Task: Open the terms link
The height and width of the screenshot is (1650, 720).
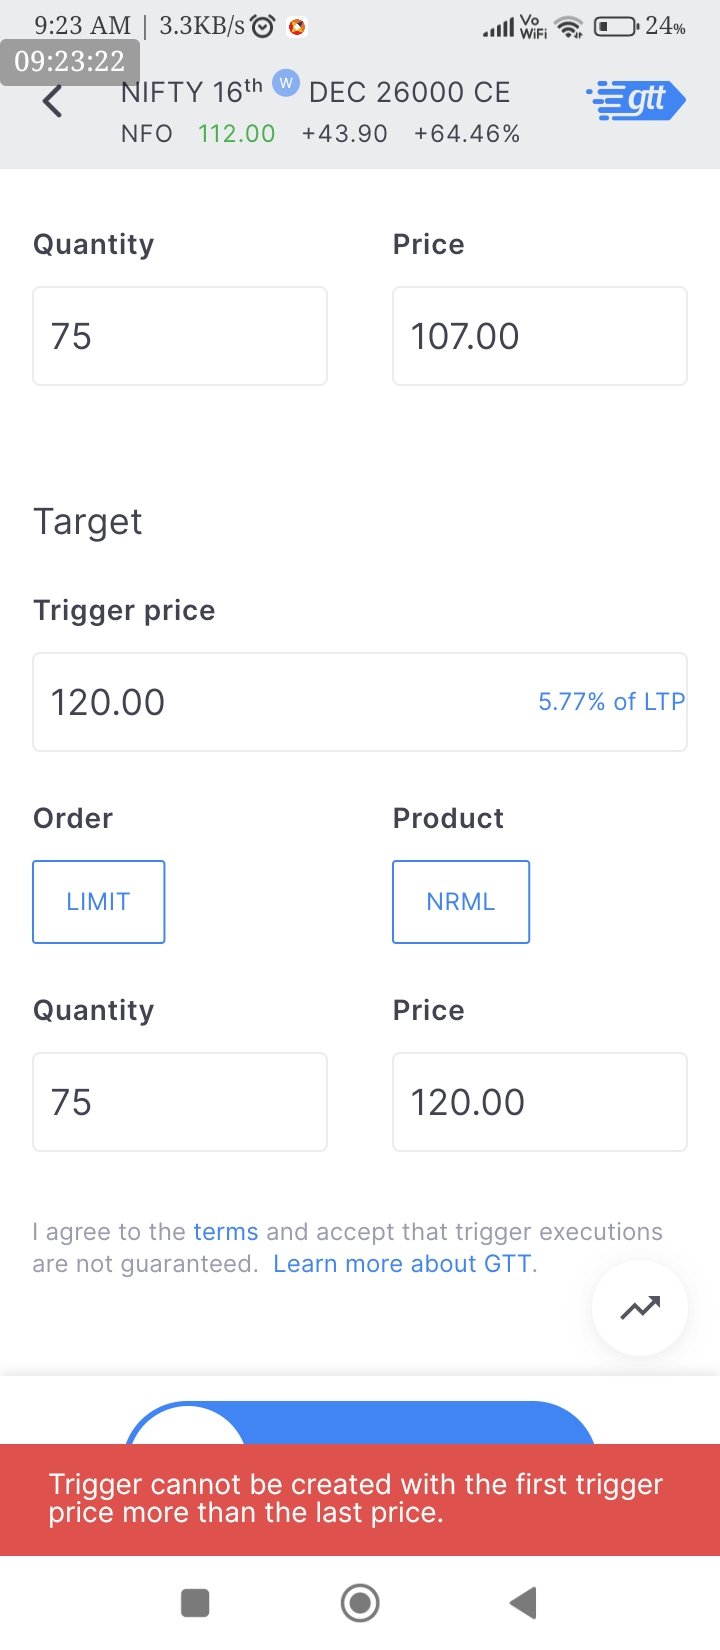Action: click(226, 1232)
